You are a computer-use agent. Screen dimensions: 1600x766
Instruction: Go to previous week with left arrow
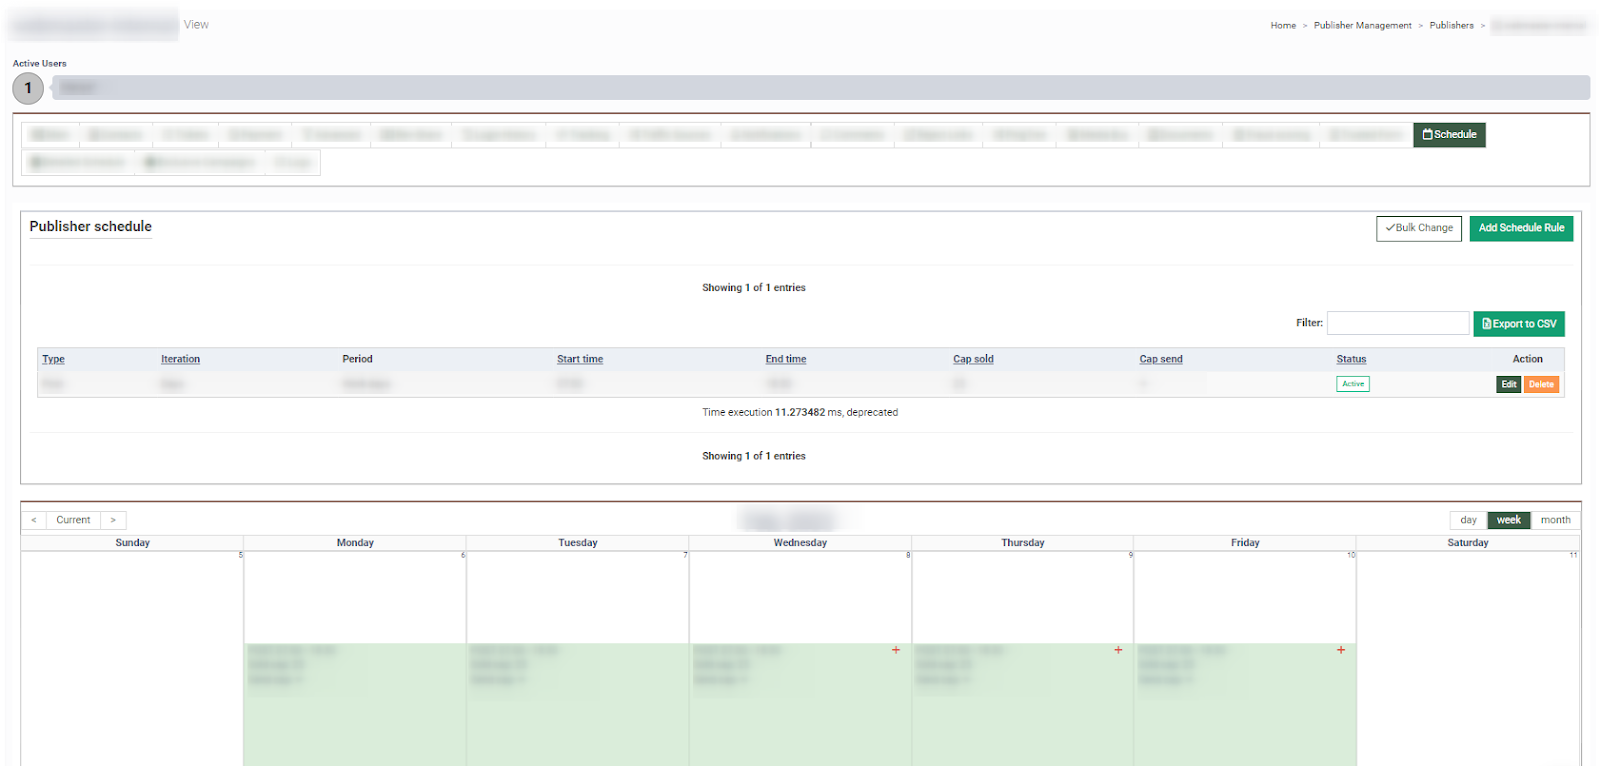pos(34,520)
